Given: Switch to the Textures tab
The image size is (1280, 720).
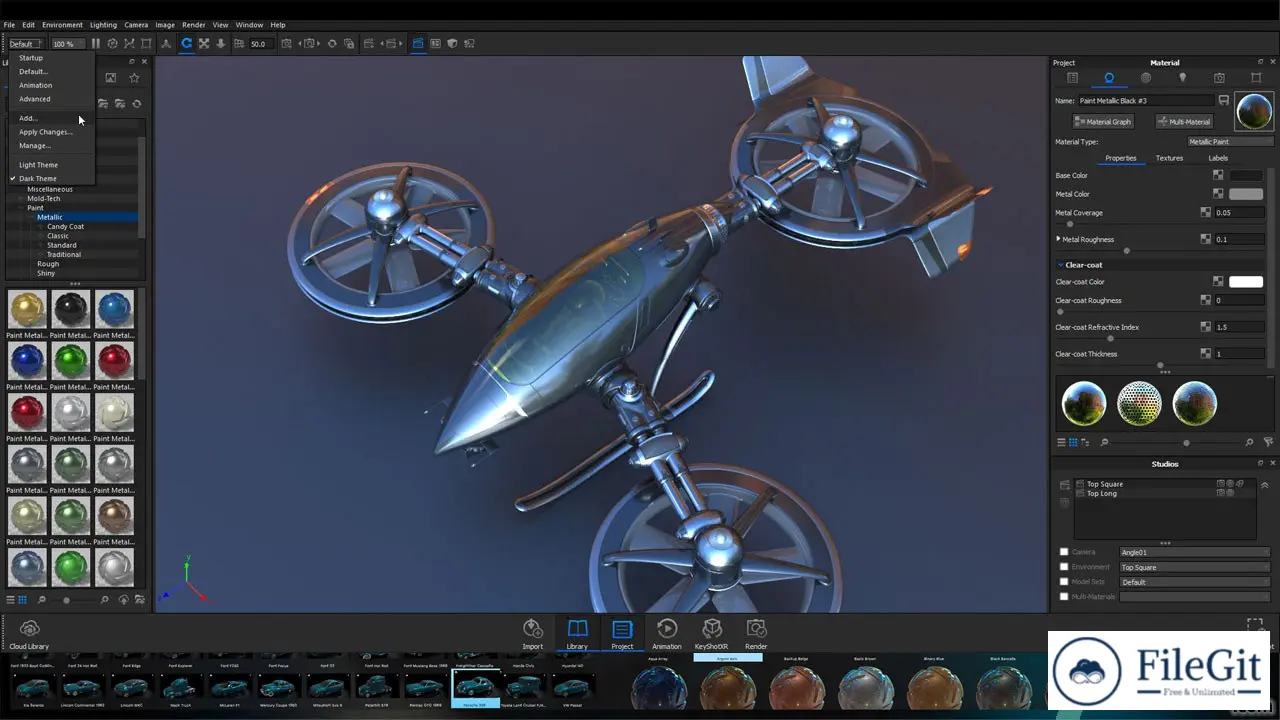Looking at the screenshot, I should [1169, 158].
